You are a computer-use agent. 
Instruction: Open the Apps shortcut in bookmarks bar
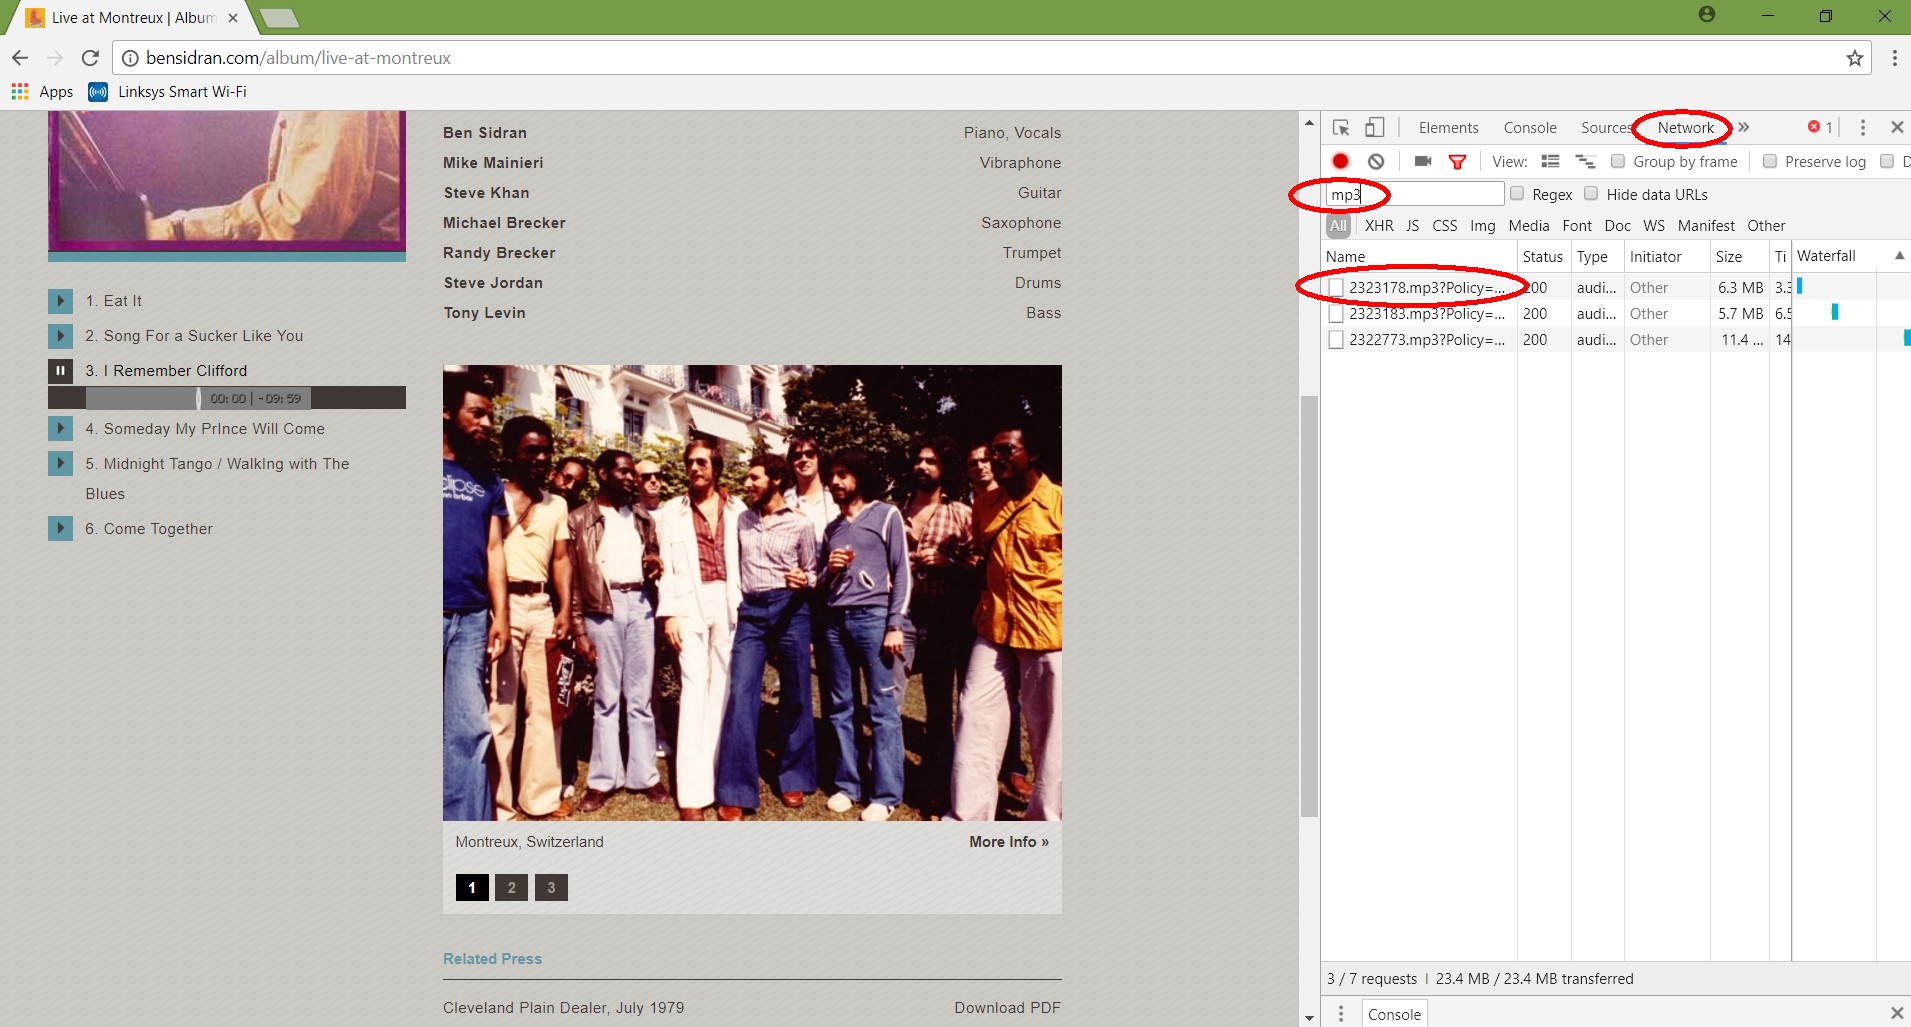[x=42, y=92]
